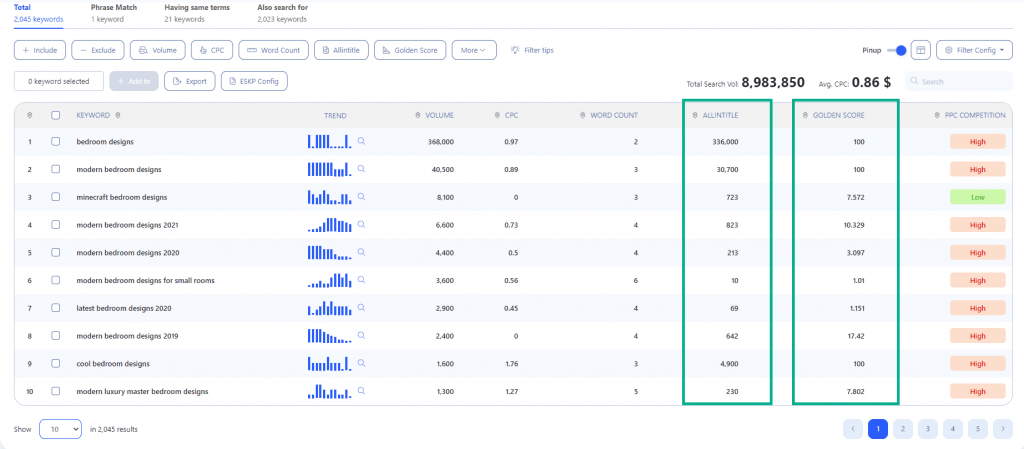The image size is (1024, 449).
Task: Click Low PPC badge for minecraft bedroom designs
Action: 978,197
